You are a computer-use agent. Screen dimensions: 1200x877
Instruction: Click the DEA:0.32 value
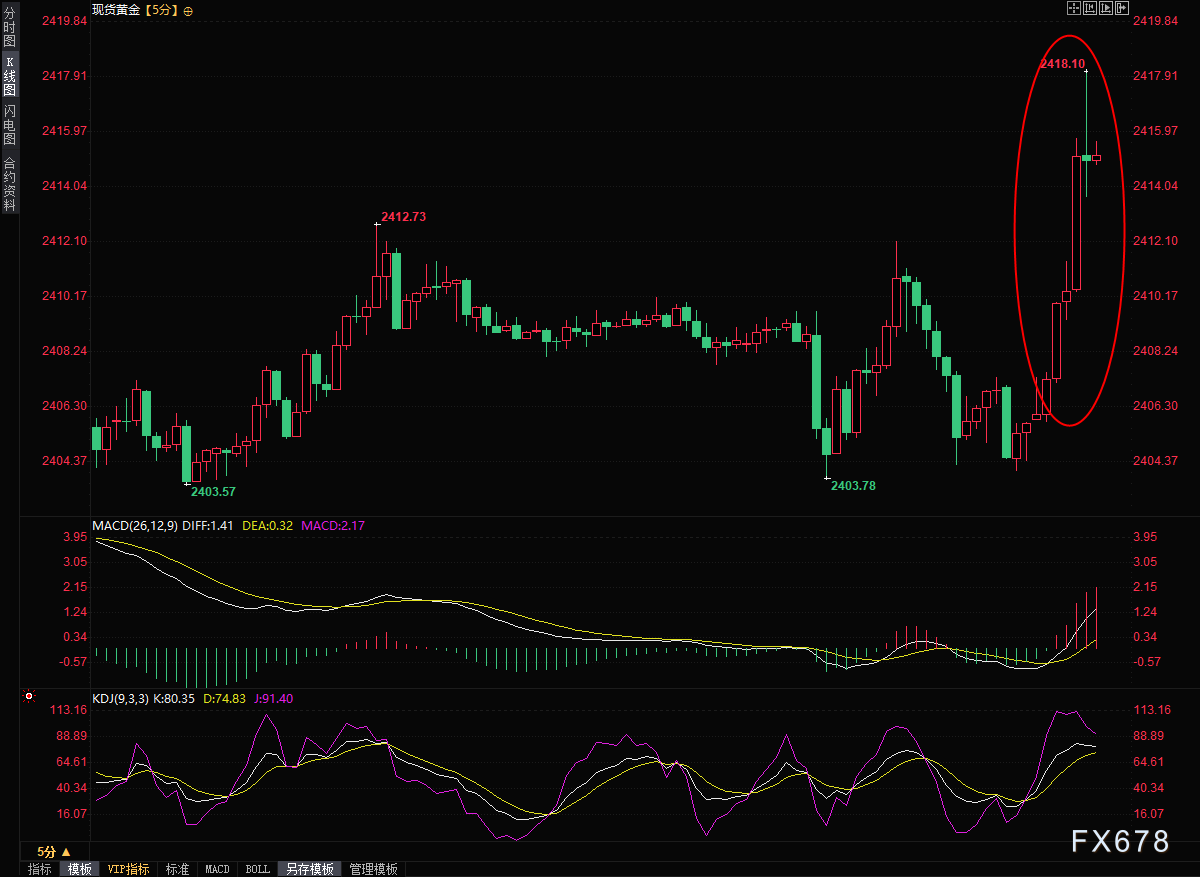(x=268, y=525)
